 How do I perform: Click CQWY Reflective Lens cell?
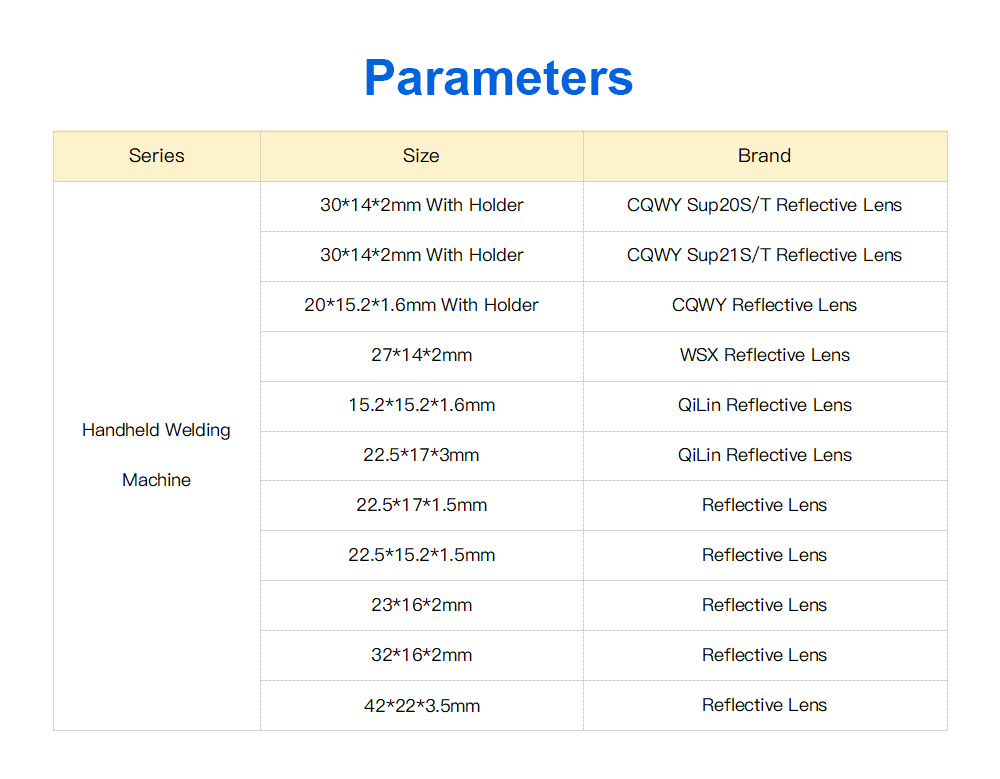(765, 305)
